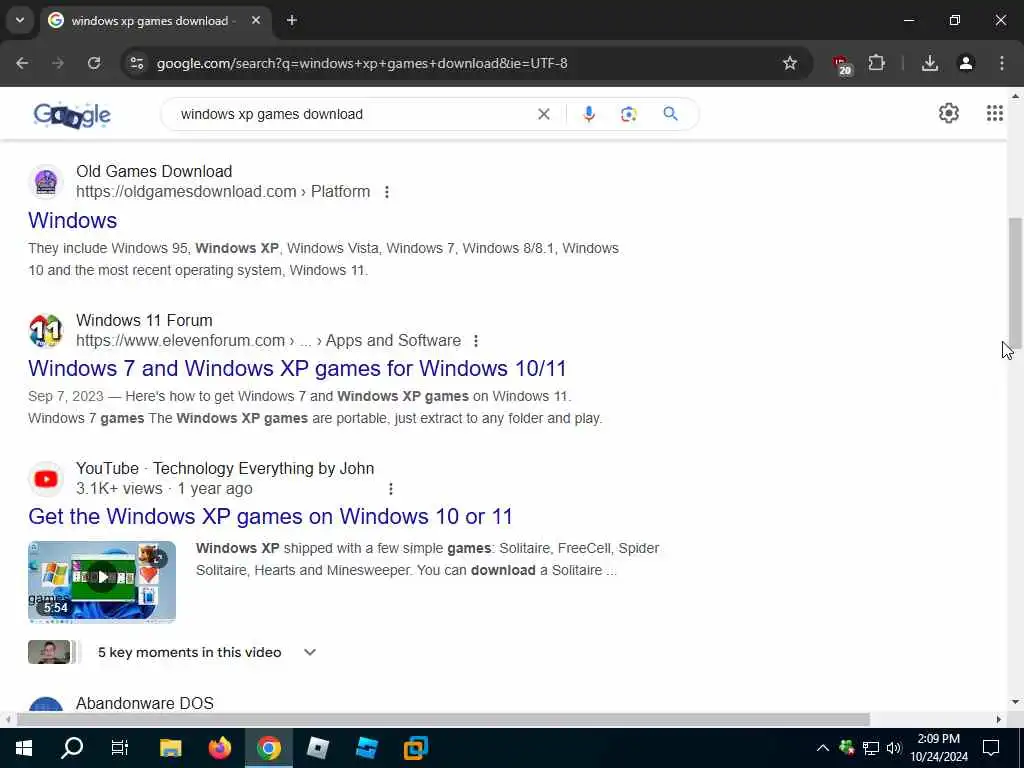Screen dimensions: 1024x768
Task: Open the red extension with badge 20
Action: click(x=841, y=64)
